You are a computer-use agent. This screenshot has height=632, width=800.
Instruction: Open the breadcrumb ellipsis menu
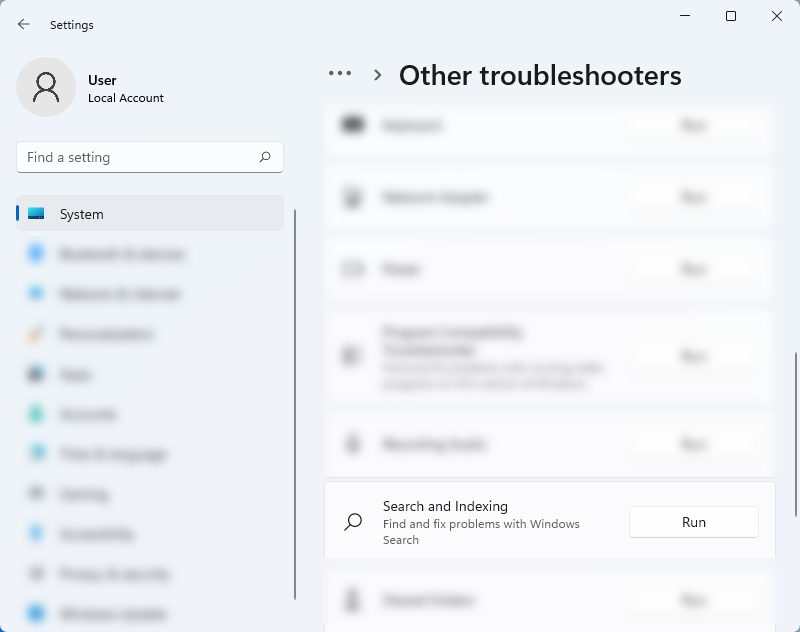pos(340,73)
